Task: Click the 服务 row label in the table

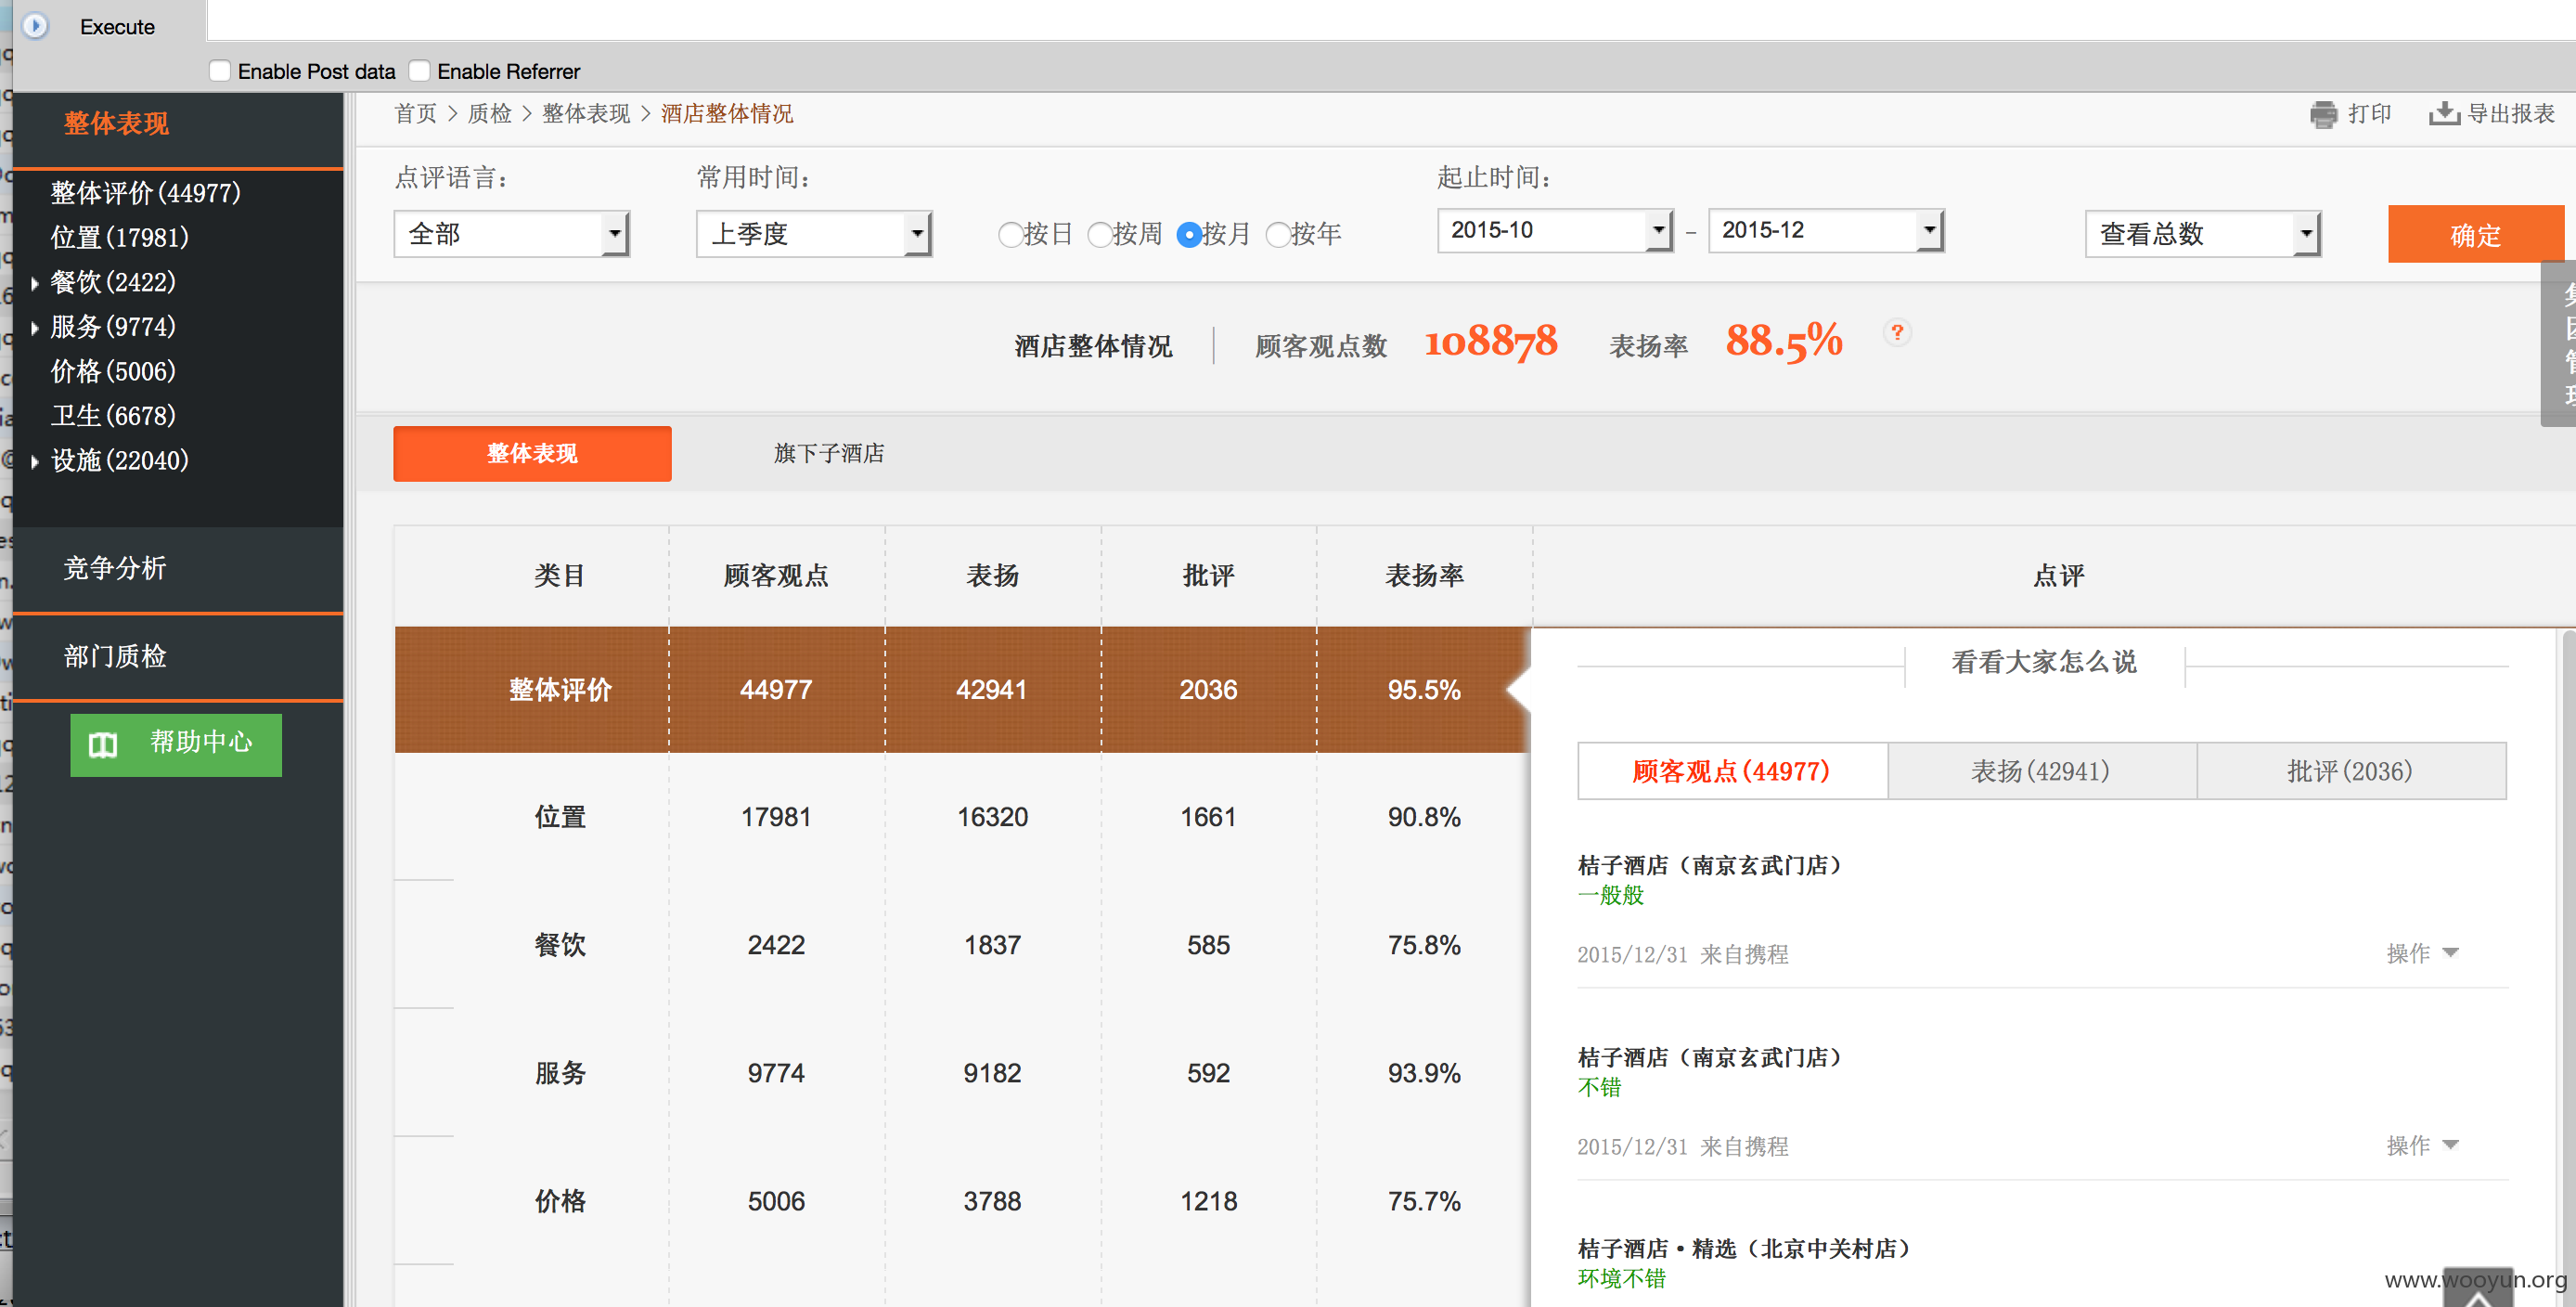Action: point(560,1073)
